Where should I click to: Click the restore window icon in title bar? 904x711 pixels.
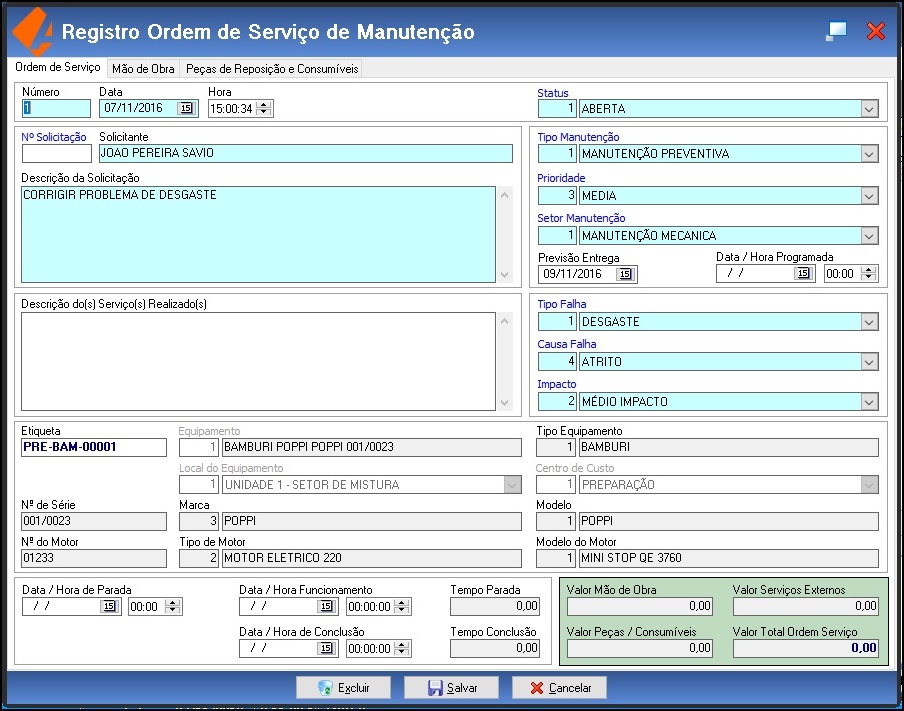(836, 31)
